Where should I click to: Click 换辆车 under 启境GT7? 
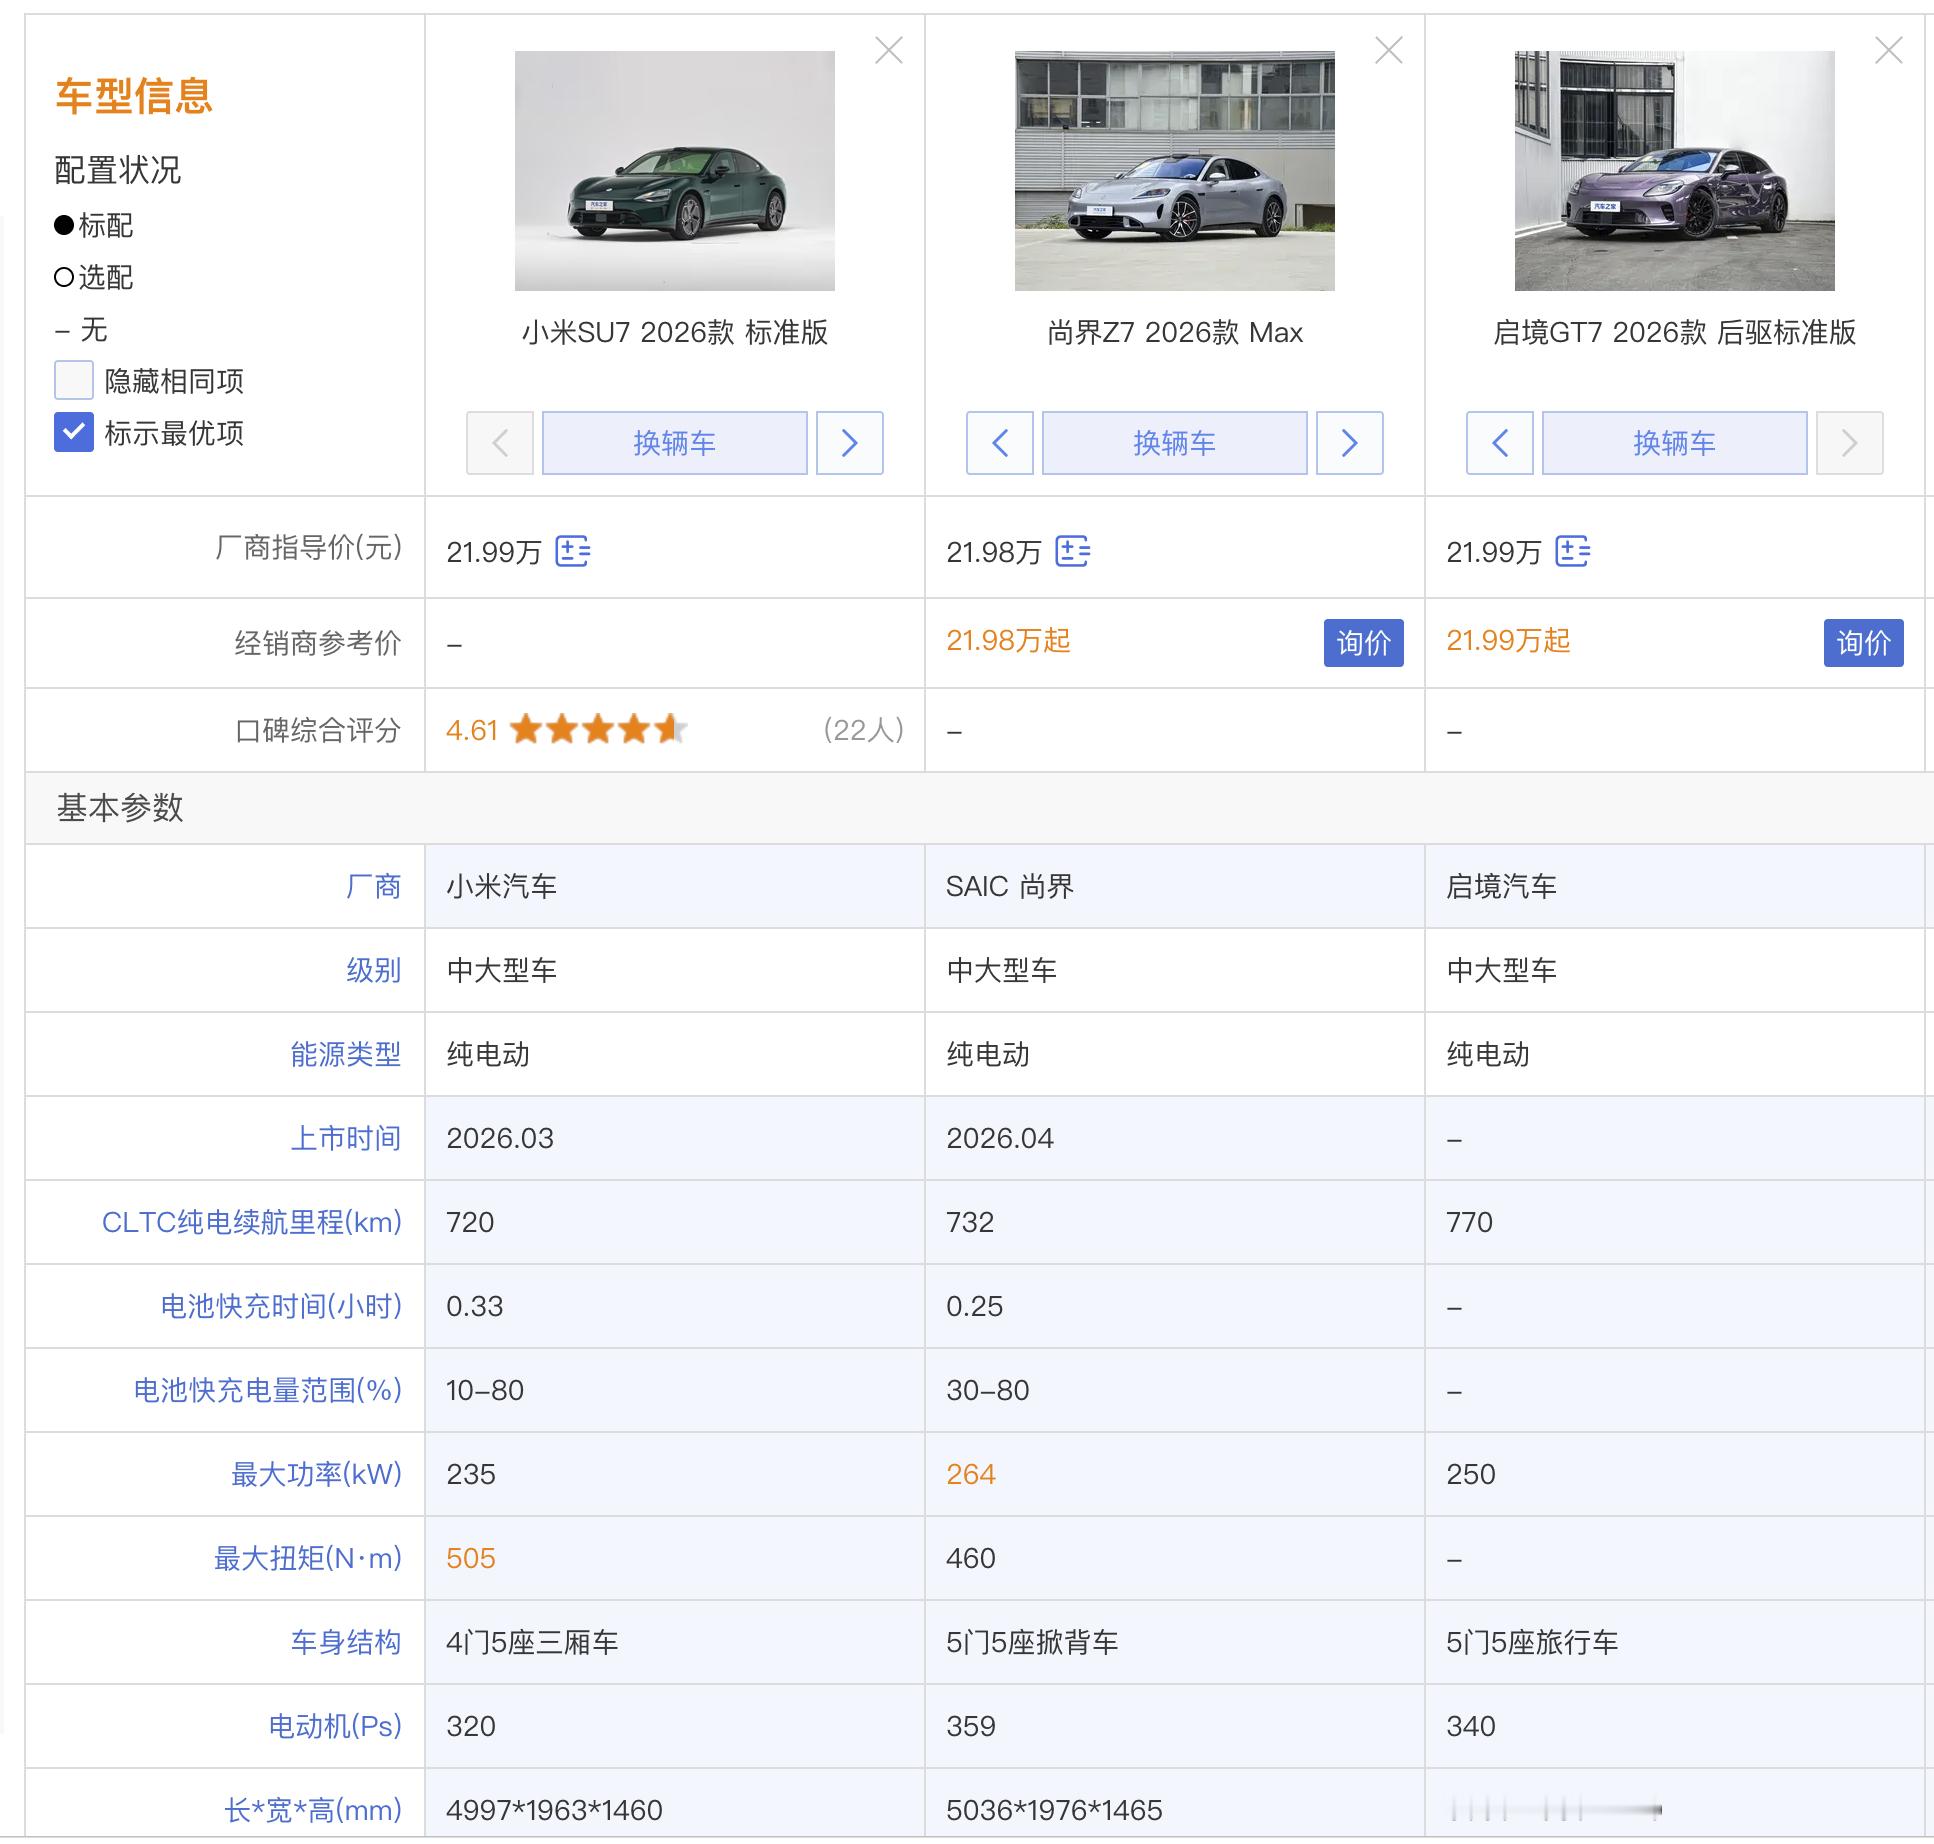[1675, 443]
